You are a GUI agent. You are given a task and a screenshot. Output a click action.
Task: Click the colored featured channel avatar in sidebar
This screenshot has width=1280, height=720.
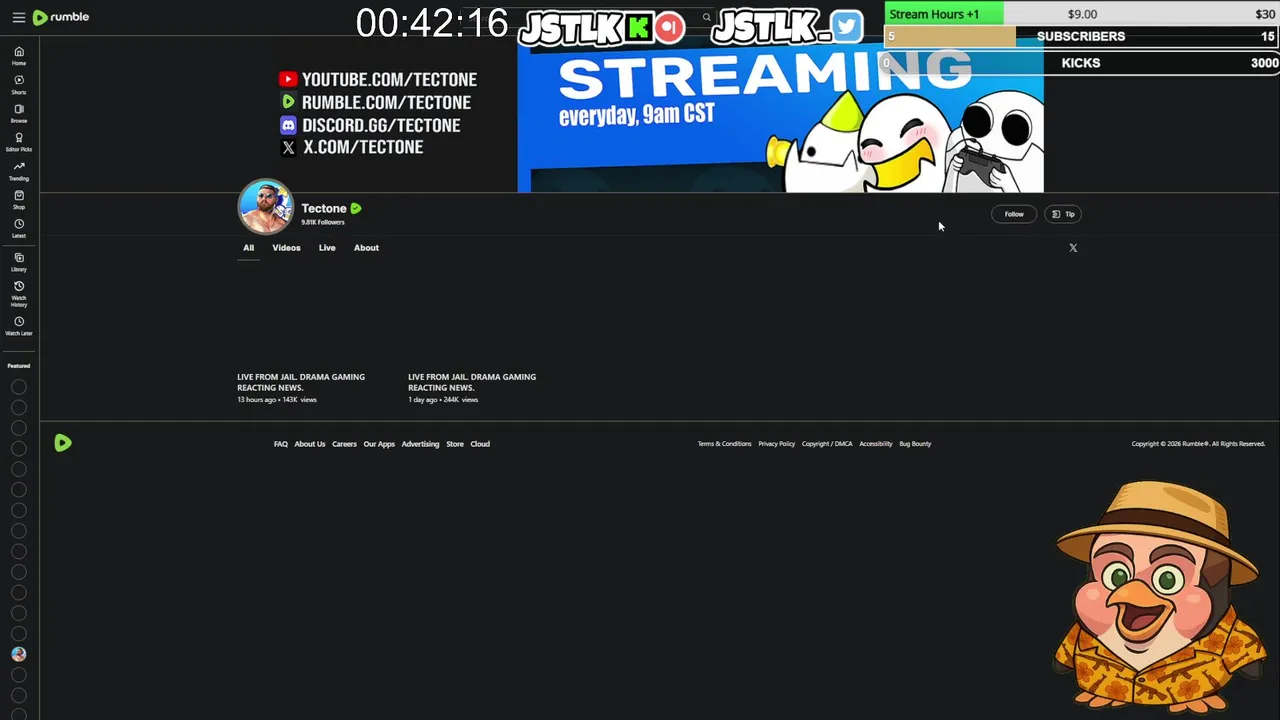tap(19, 654)
